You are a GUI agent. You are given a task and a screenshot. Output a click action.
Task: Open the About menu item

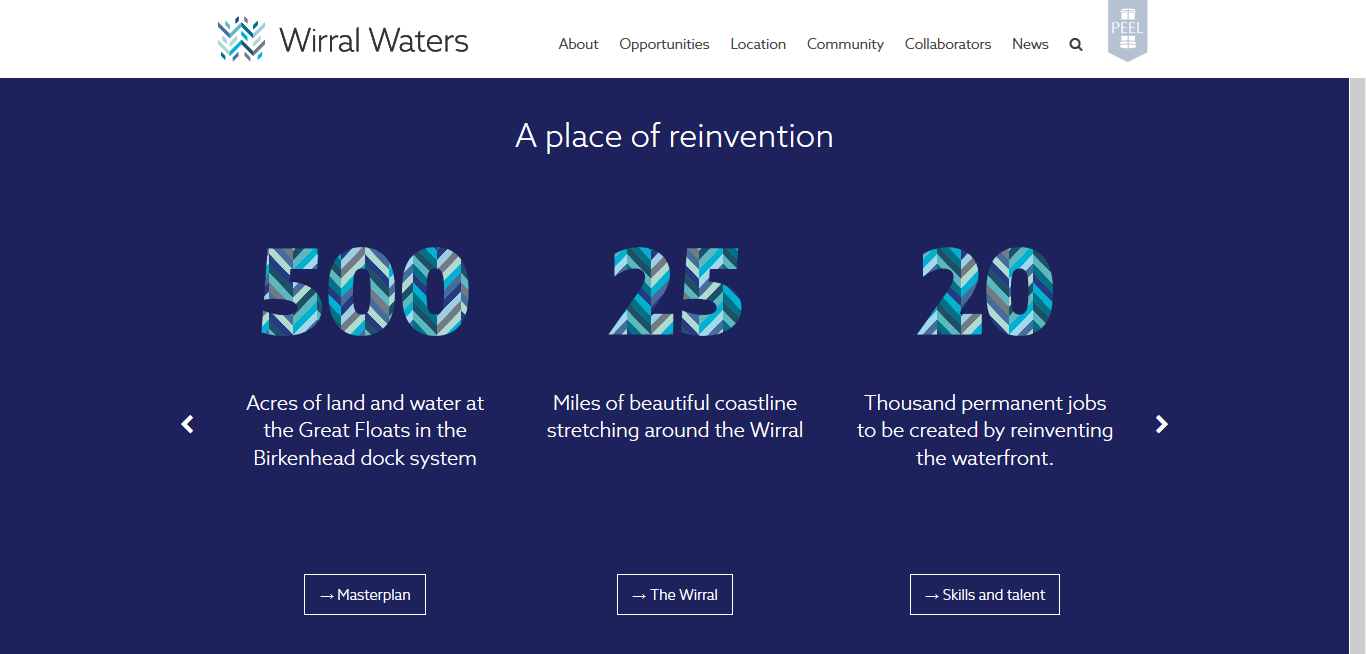(x=578, y=44)
